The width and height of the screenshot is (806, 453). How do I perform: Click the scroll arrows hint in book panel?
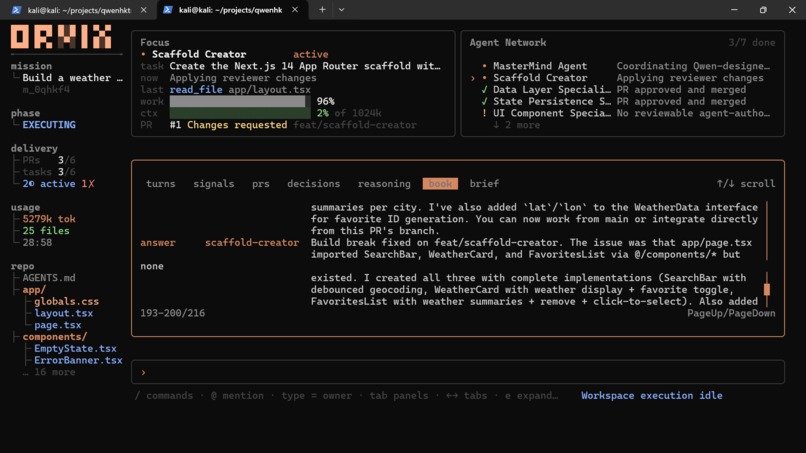click(x=746, y=184)
